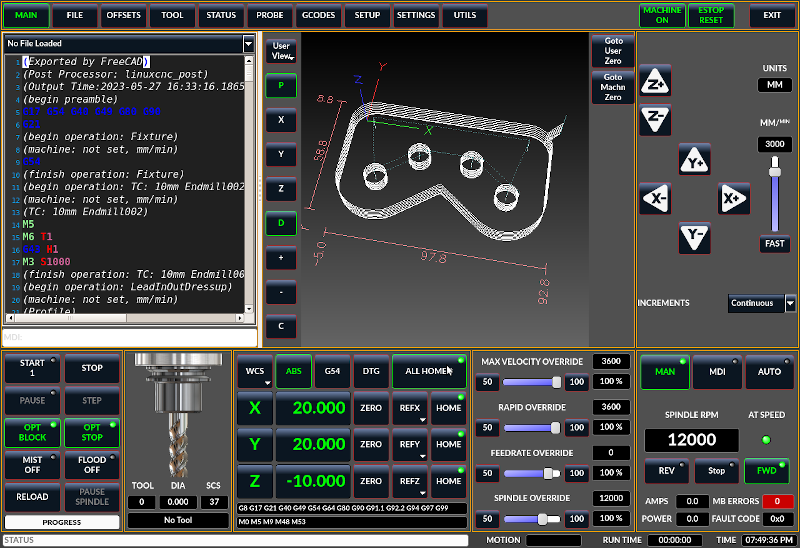The width and height of the screenshot is (800, 548).
Task: Clear the plot with C button
Action: click(x=281, y=326)
